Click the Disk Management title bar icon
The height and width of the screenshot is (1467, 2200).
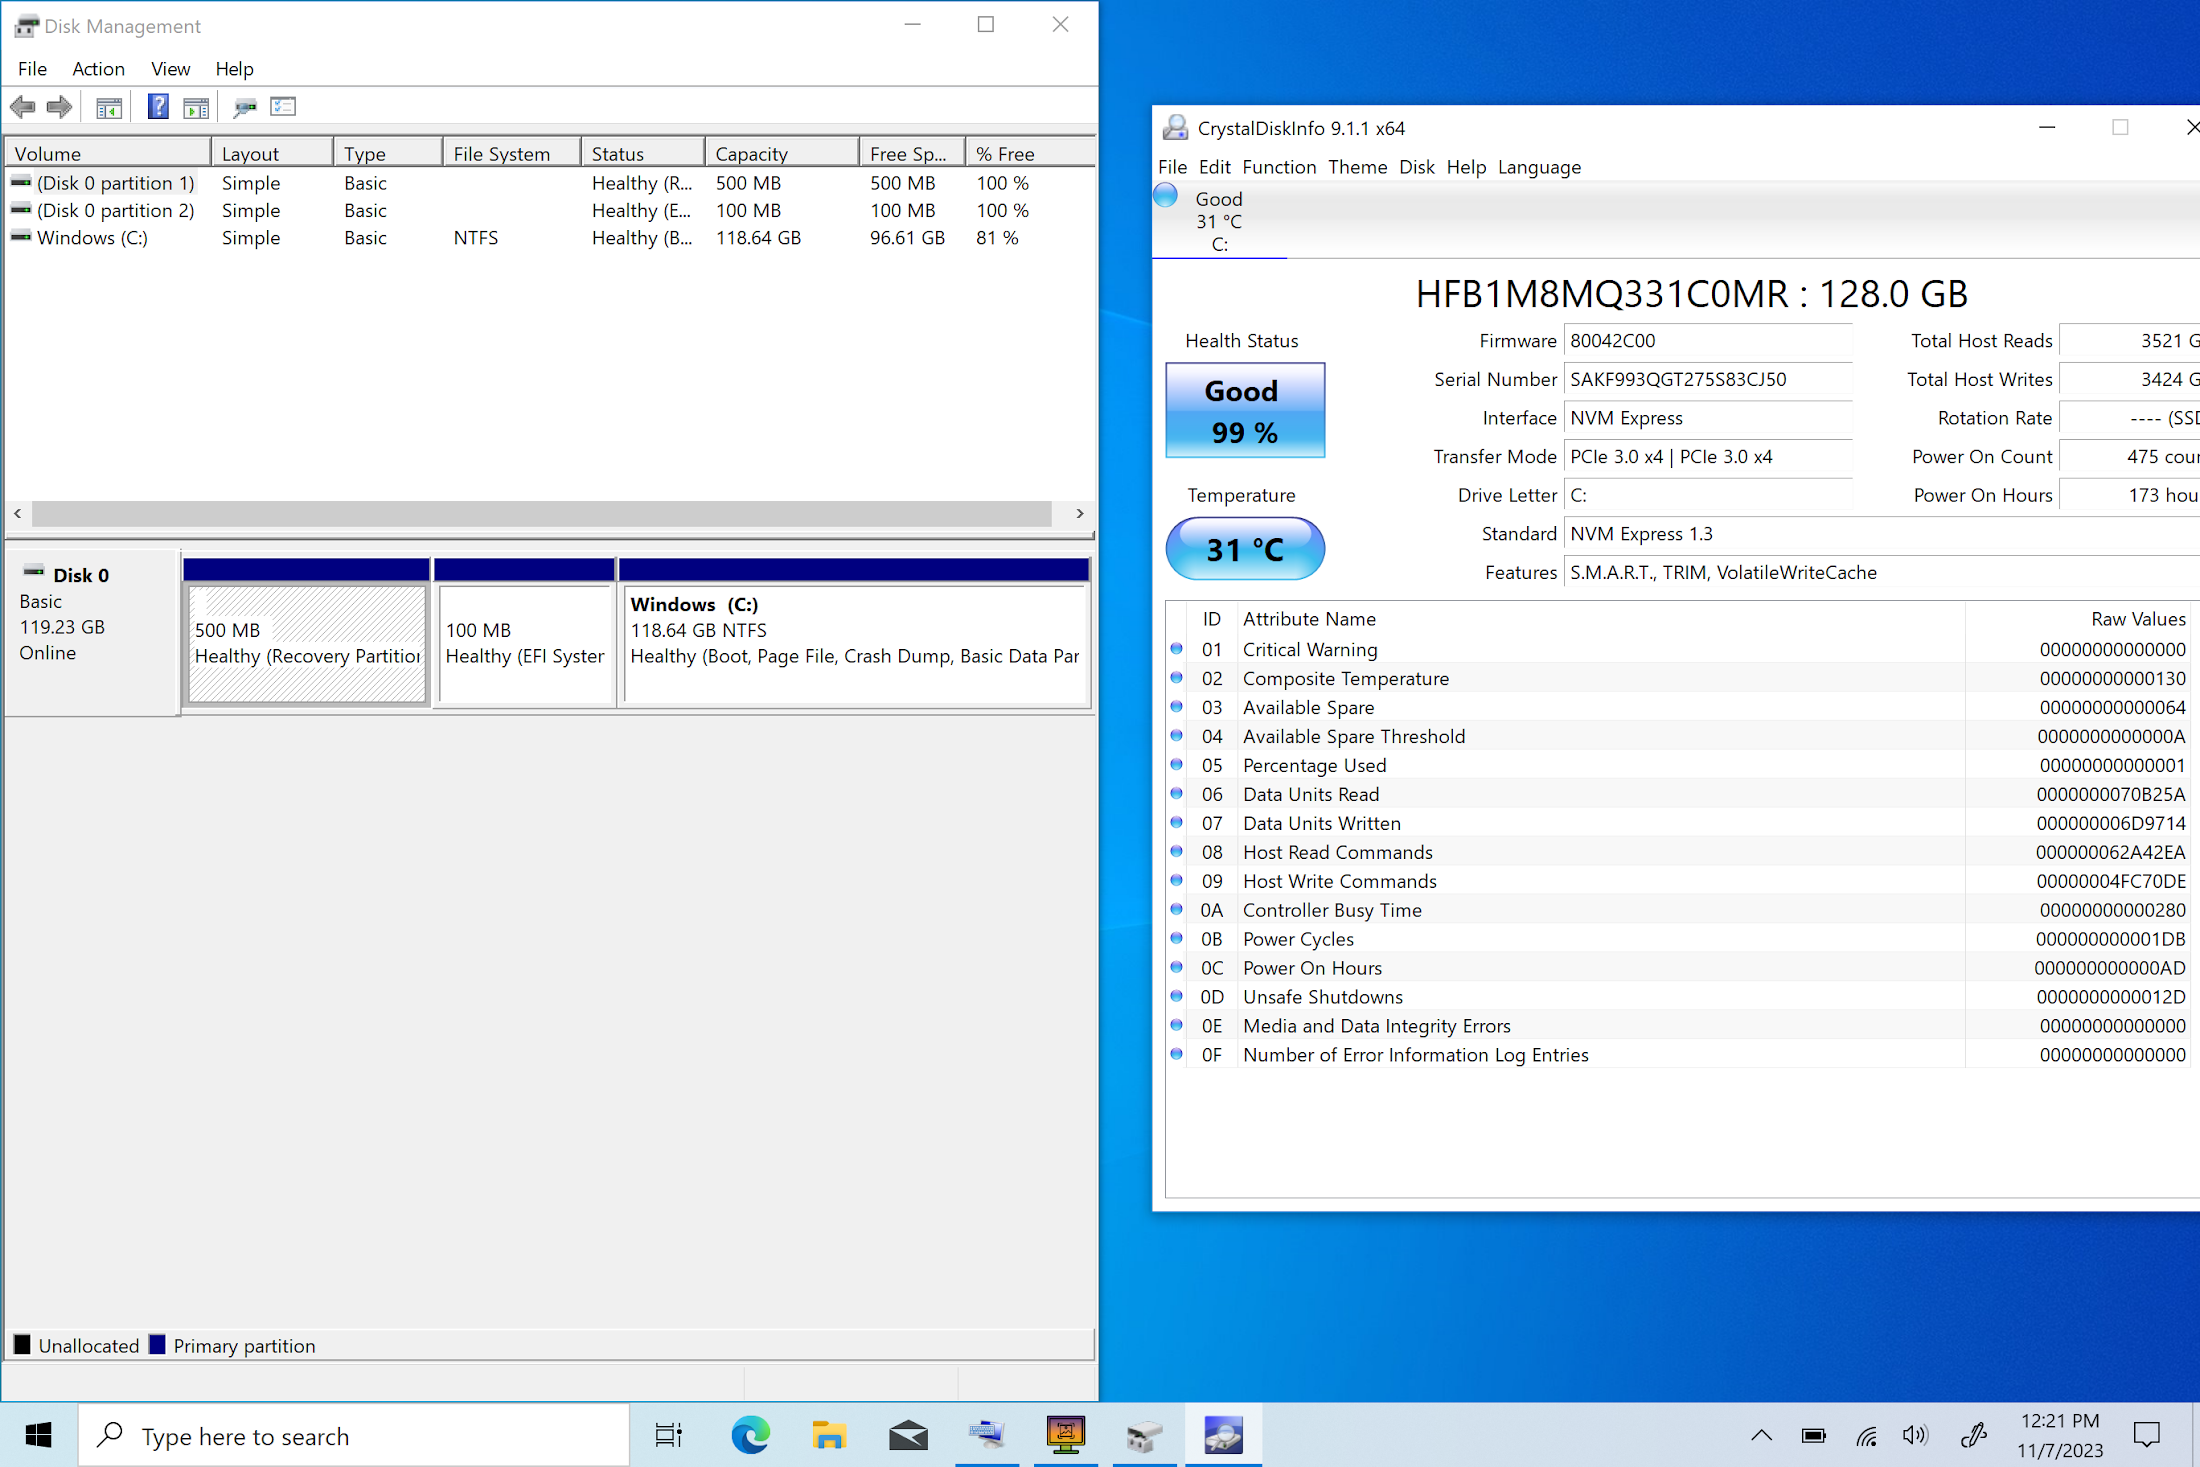[26, 26]
